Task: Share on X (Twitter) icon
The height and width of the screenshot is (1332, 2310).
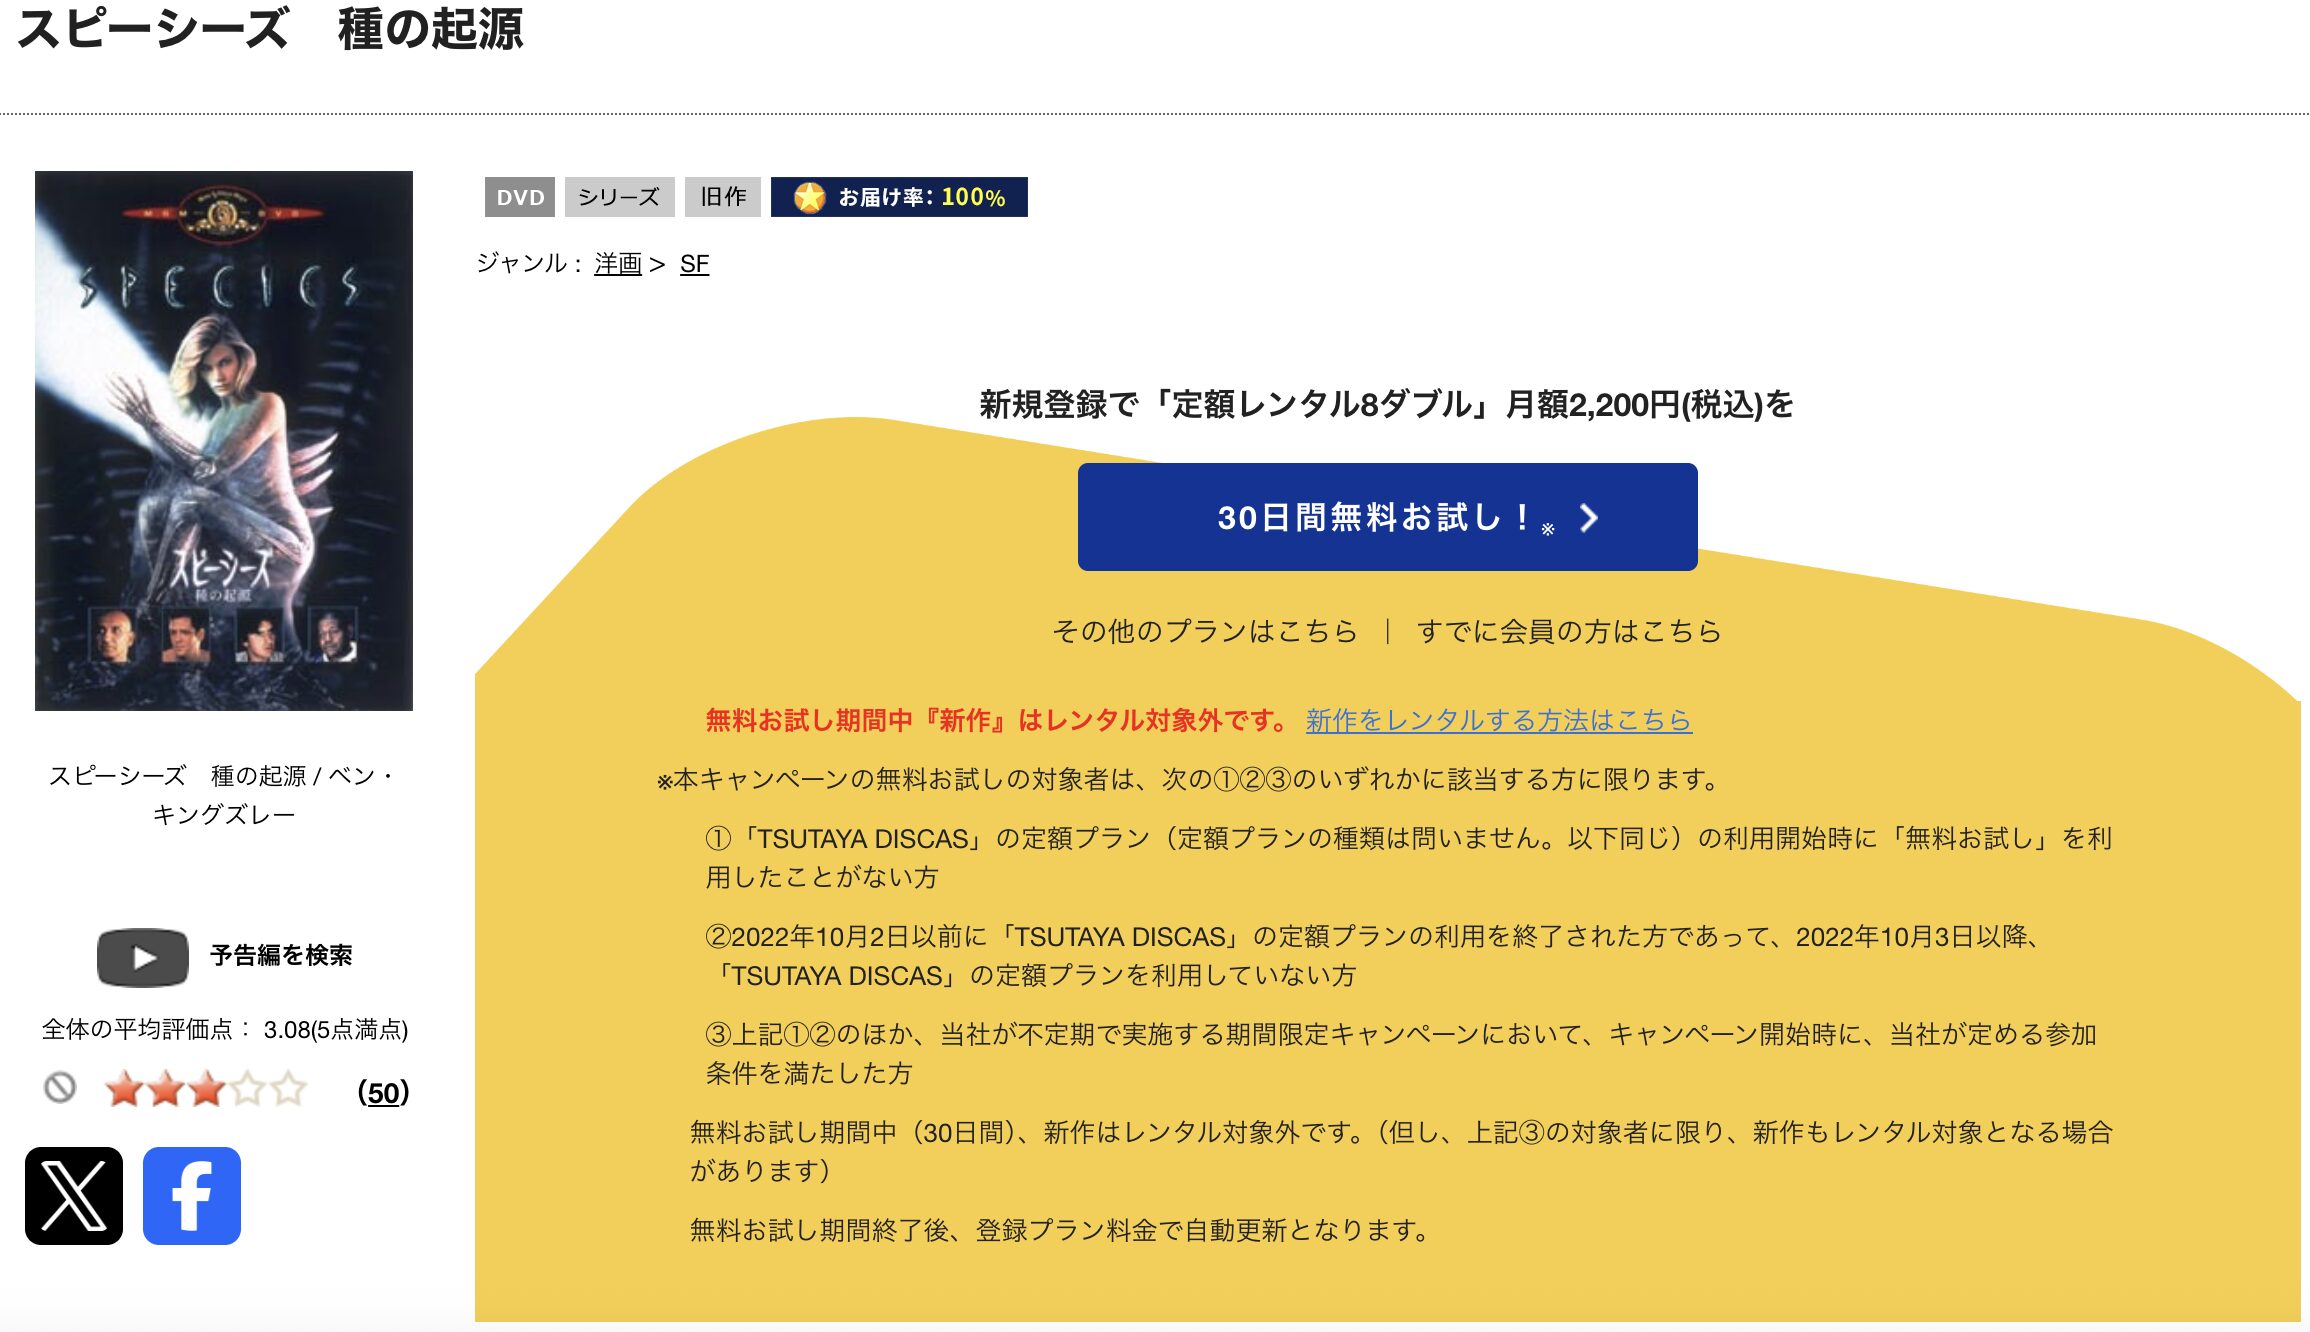Action: pos(74,1195)
